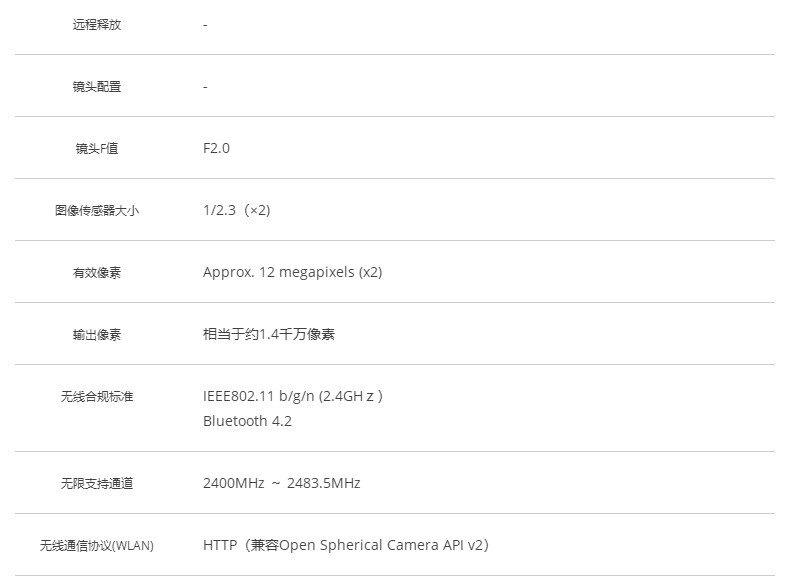
Task: Select the 镜头配置 label text
Action: (97, 87)
